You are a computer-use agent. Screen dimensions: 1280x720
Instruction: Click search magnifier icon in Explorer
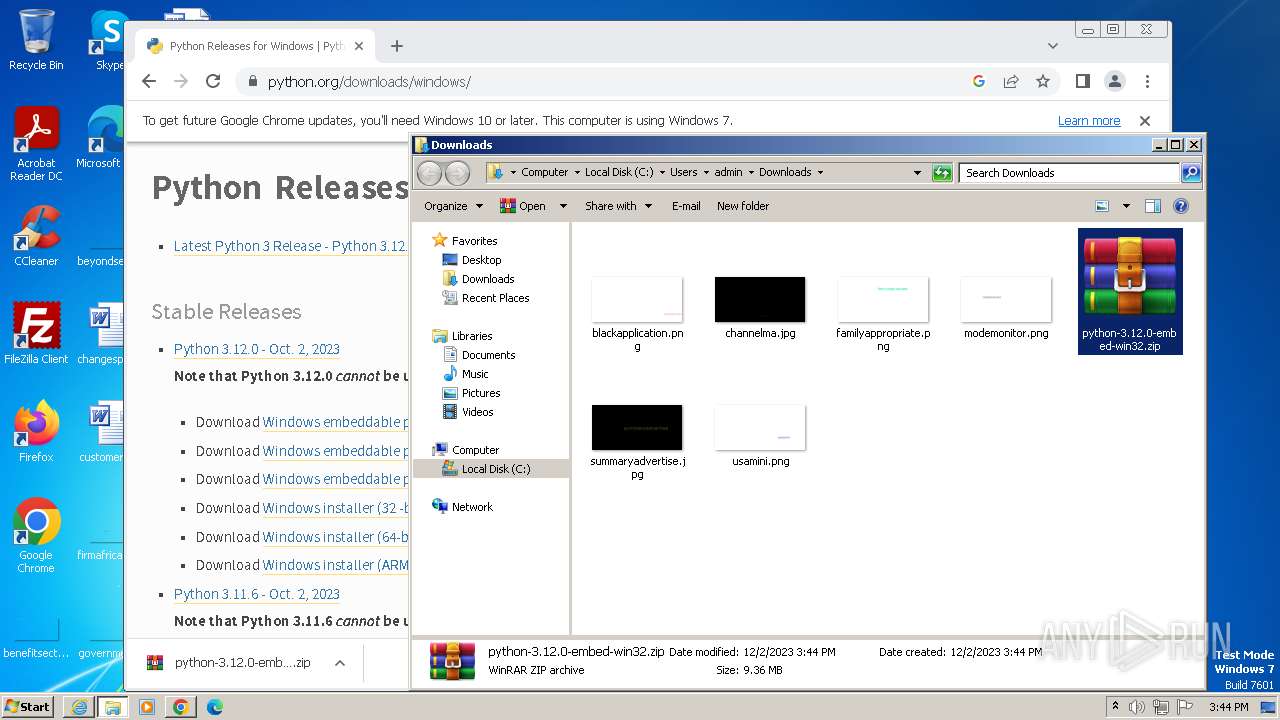(x=1191, y=173)
